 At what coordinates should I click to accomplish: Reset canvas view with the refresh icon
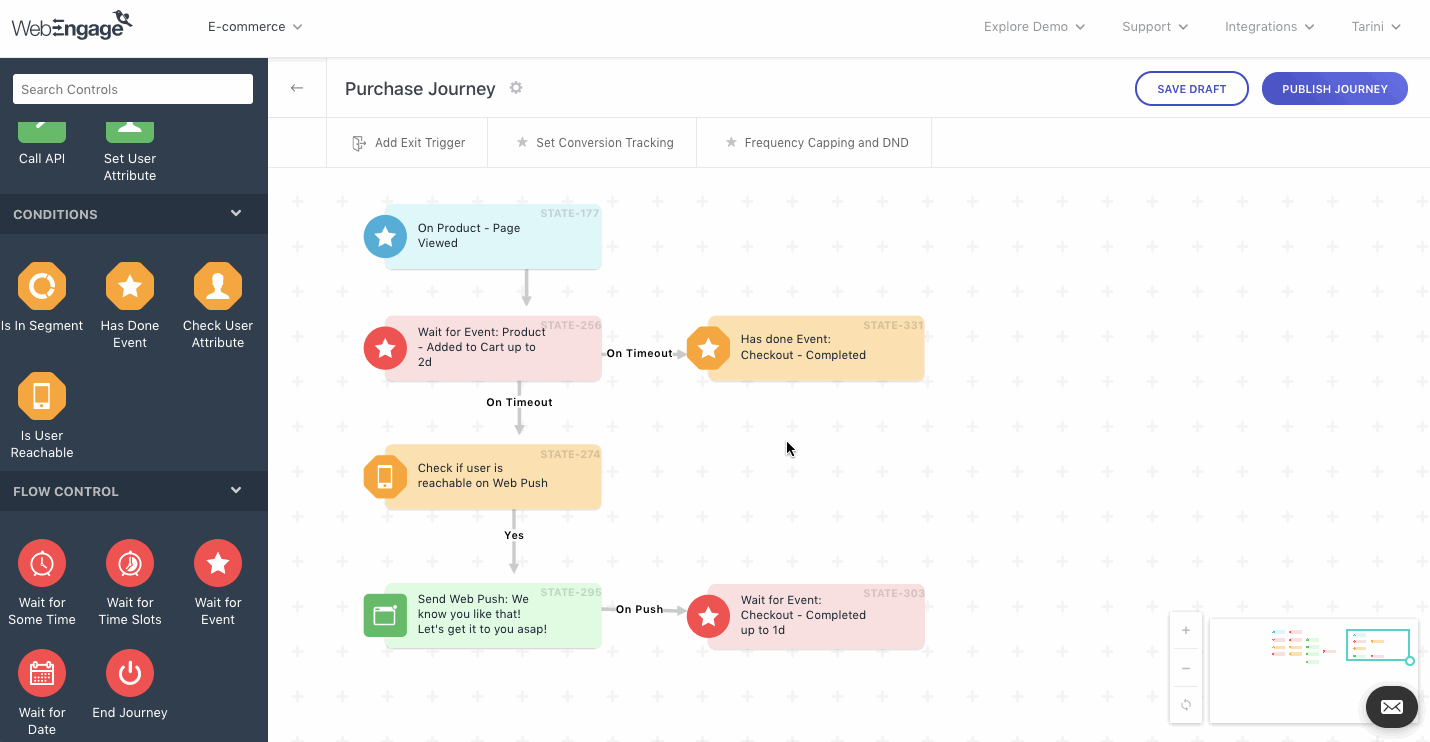coord(1186,705)
